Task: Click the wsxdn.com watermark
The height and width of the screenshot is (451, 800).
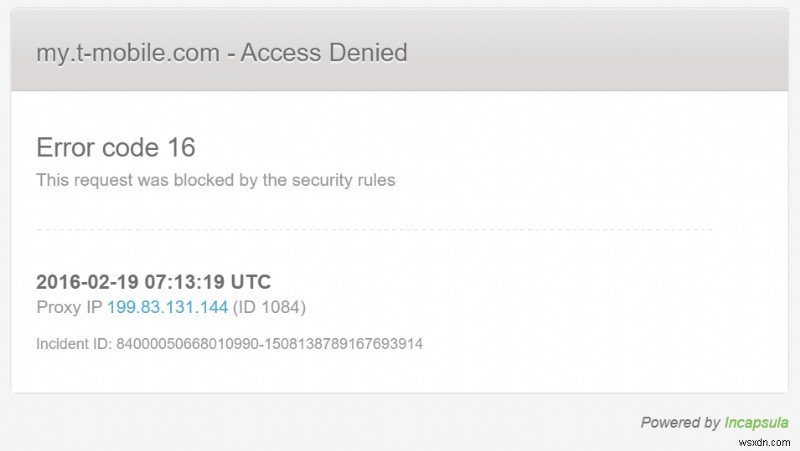Action: coord(764,440)
